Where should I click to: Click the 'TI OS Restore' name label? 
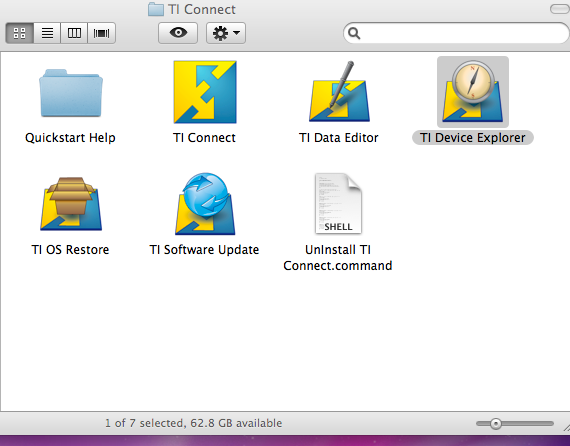coord(70,250)
